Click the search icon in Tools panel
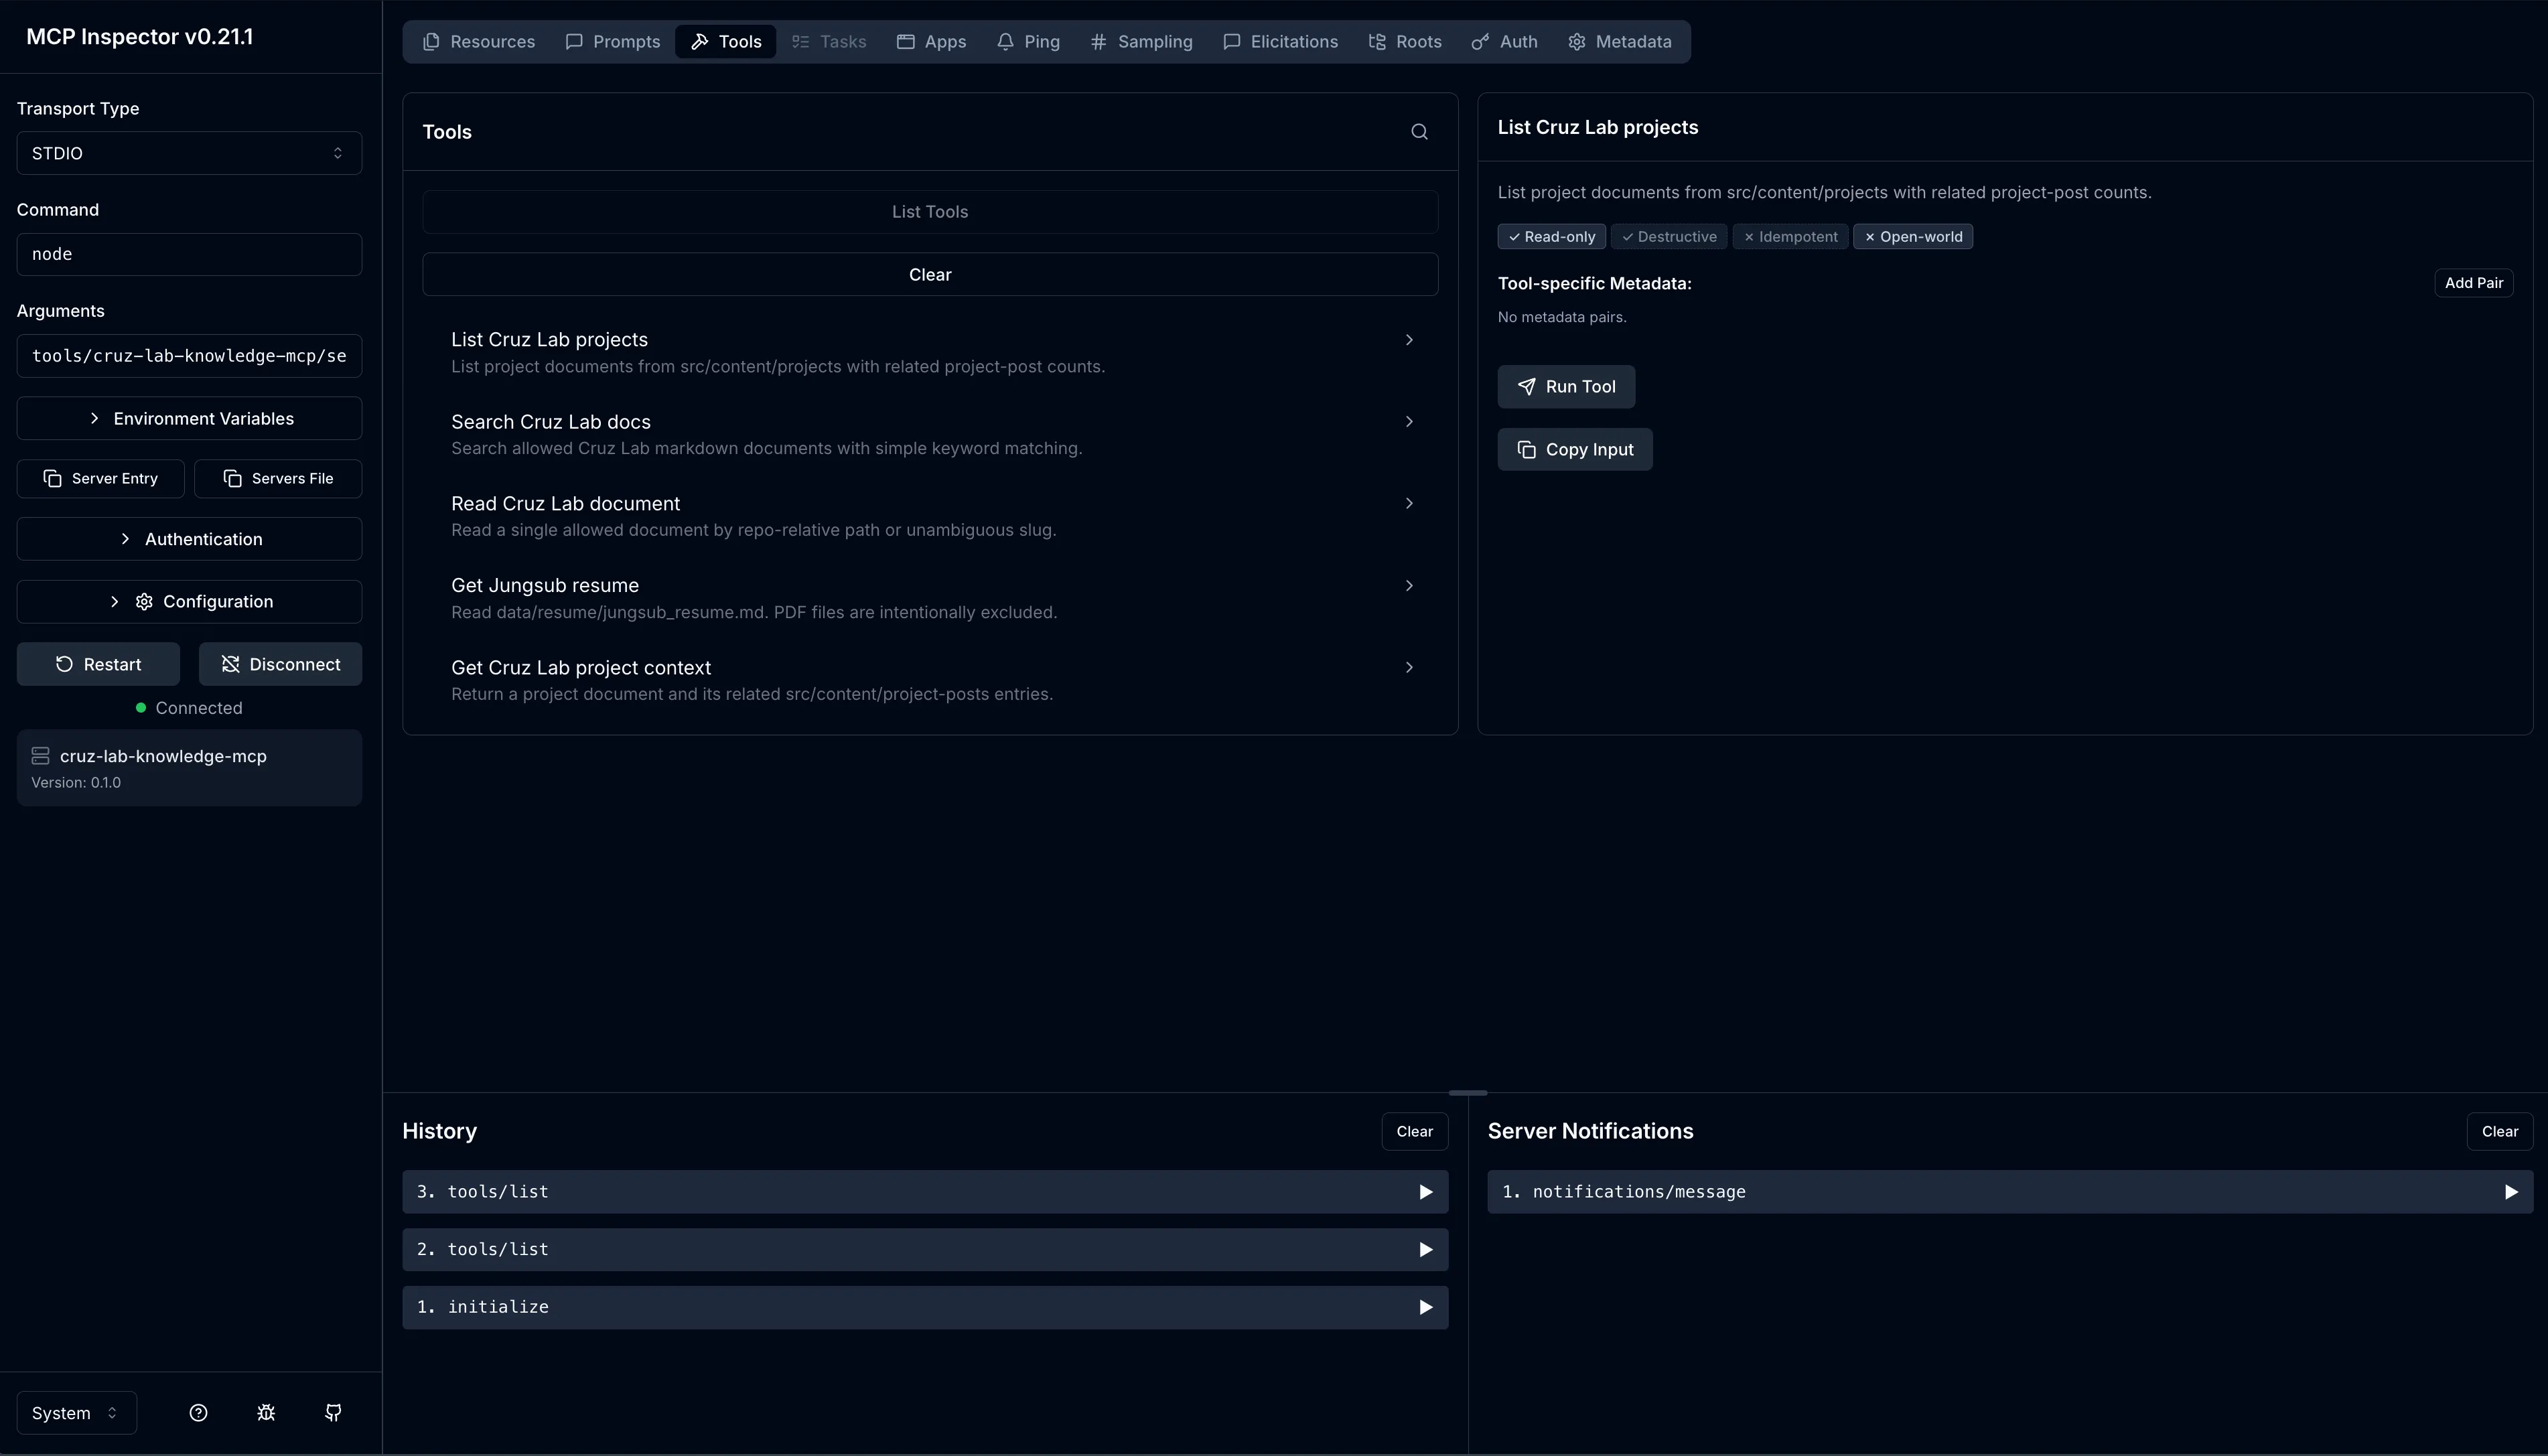Viewport: 2548px width, 1456px height. pyautogui.click(x=1419, y=132)
